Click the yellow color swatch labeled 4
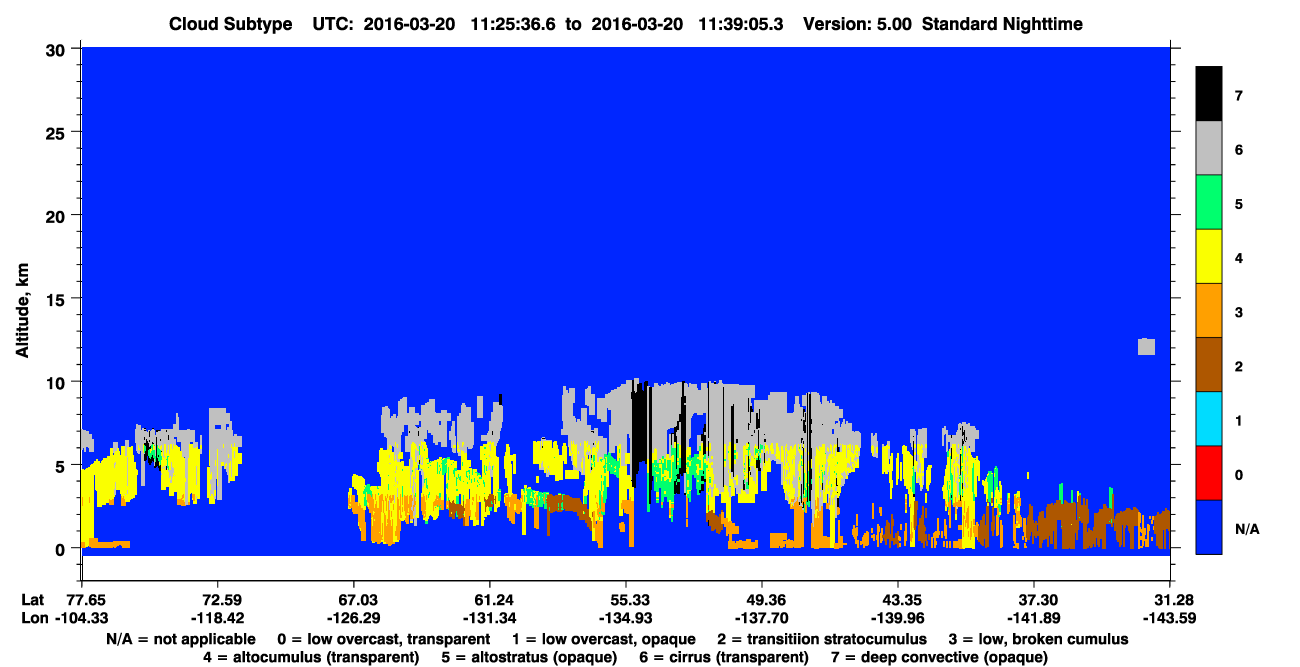This screenshot has width=1300, height=667. coord(1209,257)
